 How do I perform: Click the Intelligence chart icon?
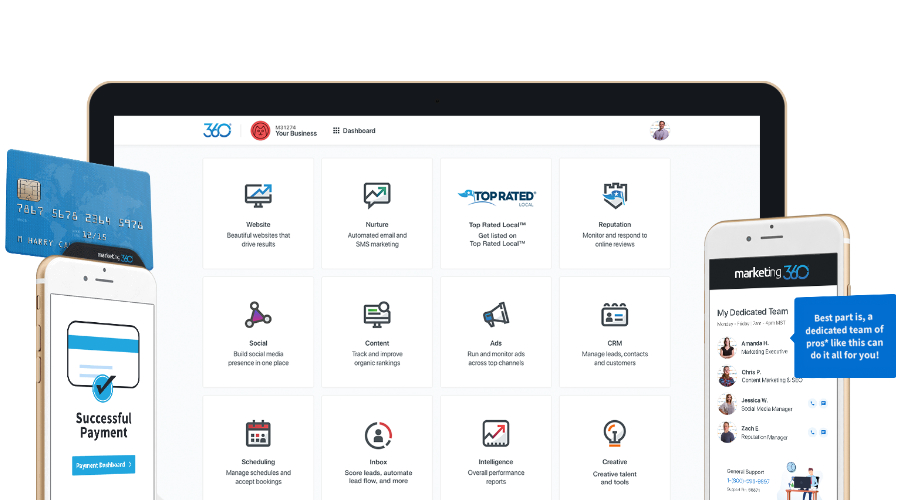496,433
